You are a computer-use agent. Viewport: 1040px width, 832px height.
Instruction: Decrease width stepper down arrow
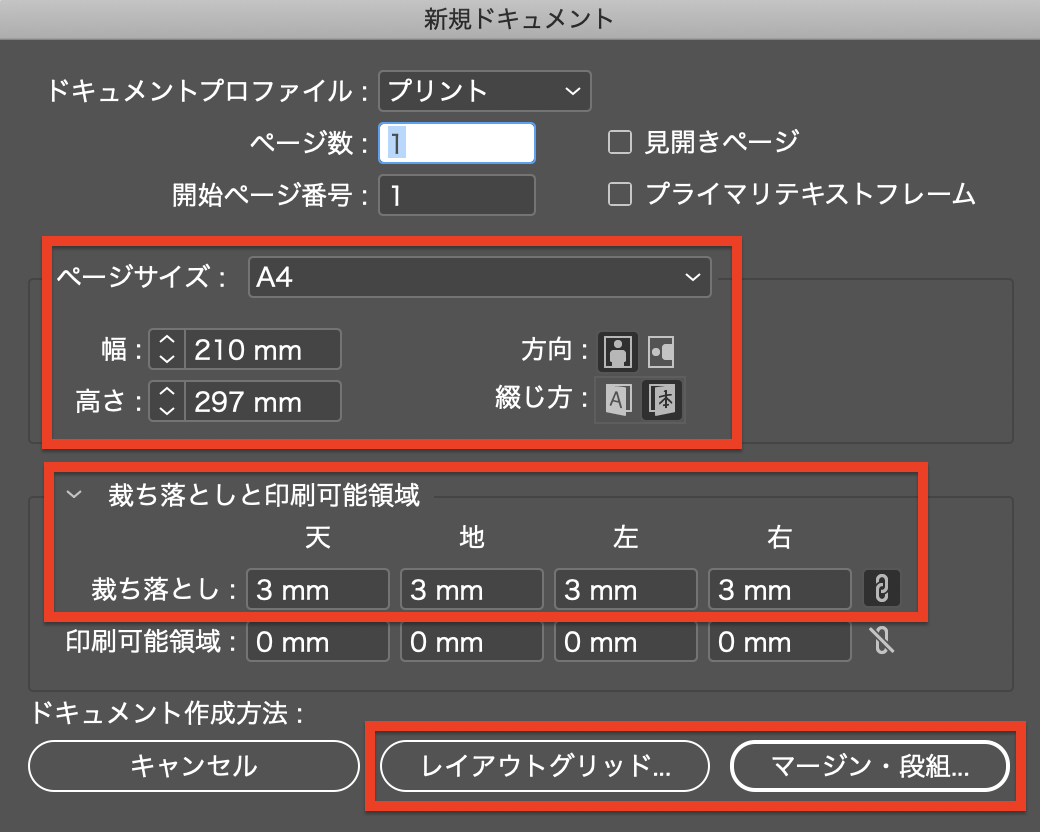167,359
